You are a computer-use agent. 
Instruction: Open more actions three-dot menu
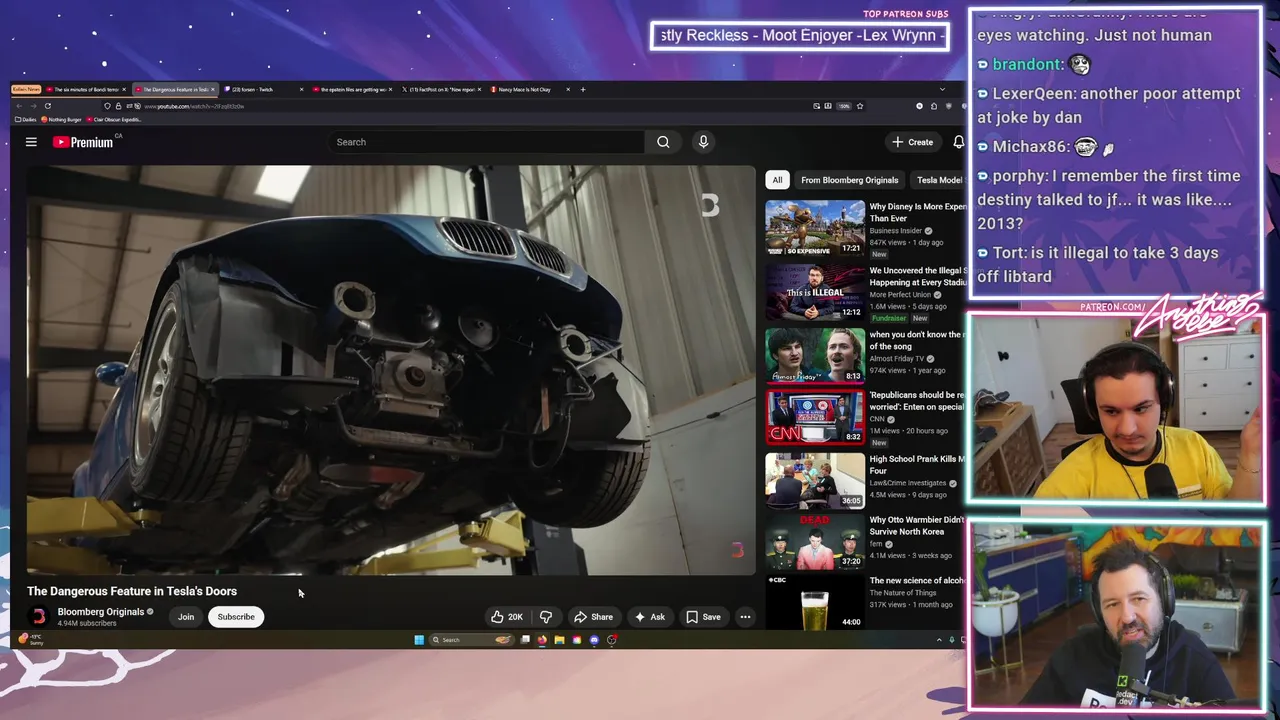point(745,617)
